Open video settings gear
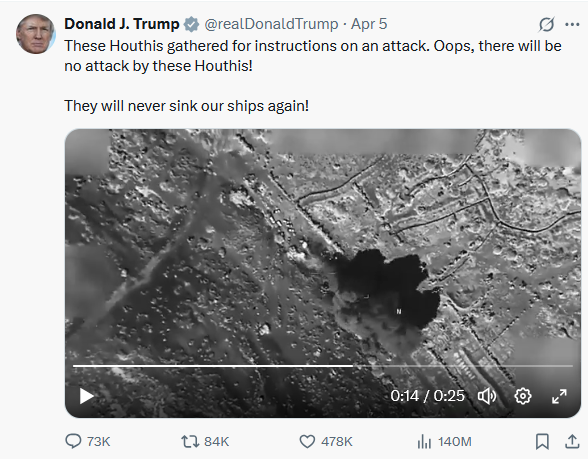The image size is (588, 459). (523, 396)
